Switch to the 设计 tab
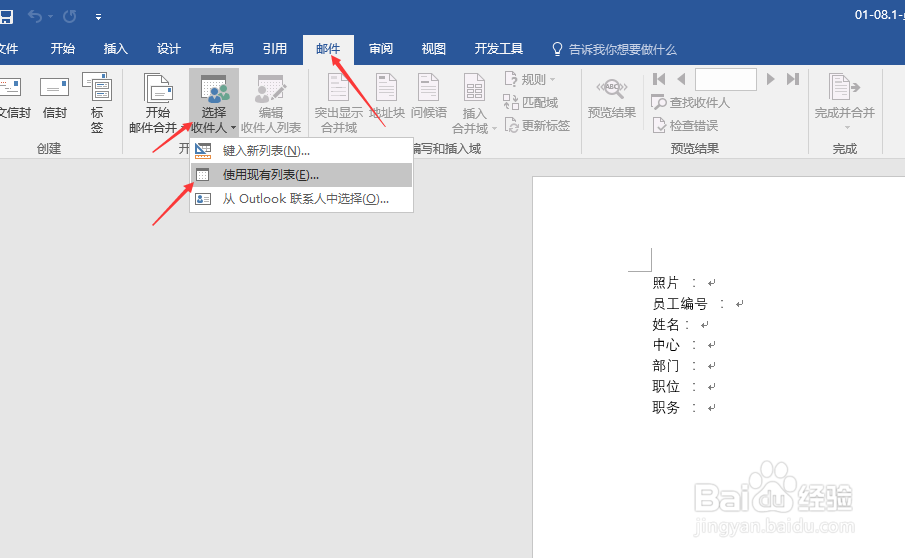The image size is (905, 558). pos(169,49)
